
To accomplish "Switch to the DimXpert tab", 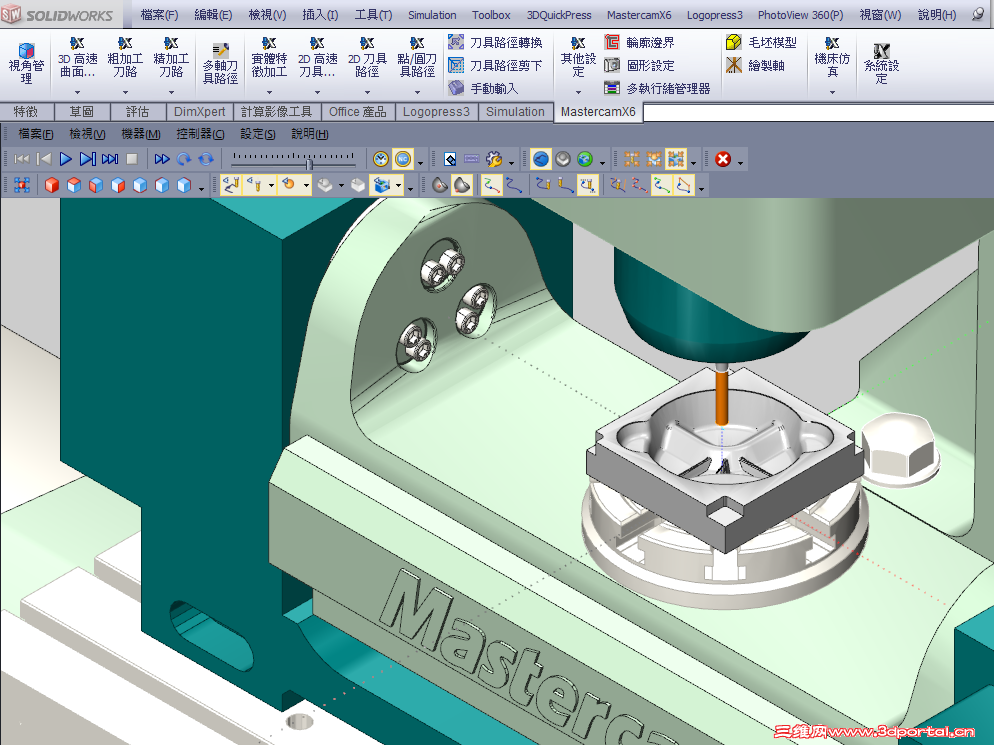I will click(x=200, y=112).
